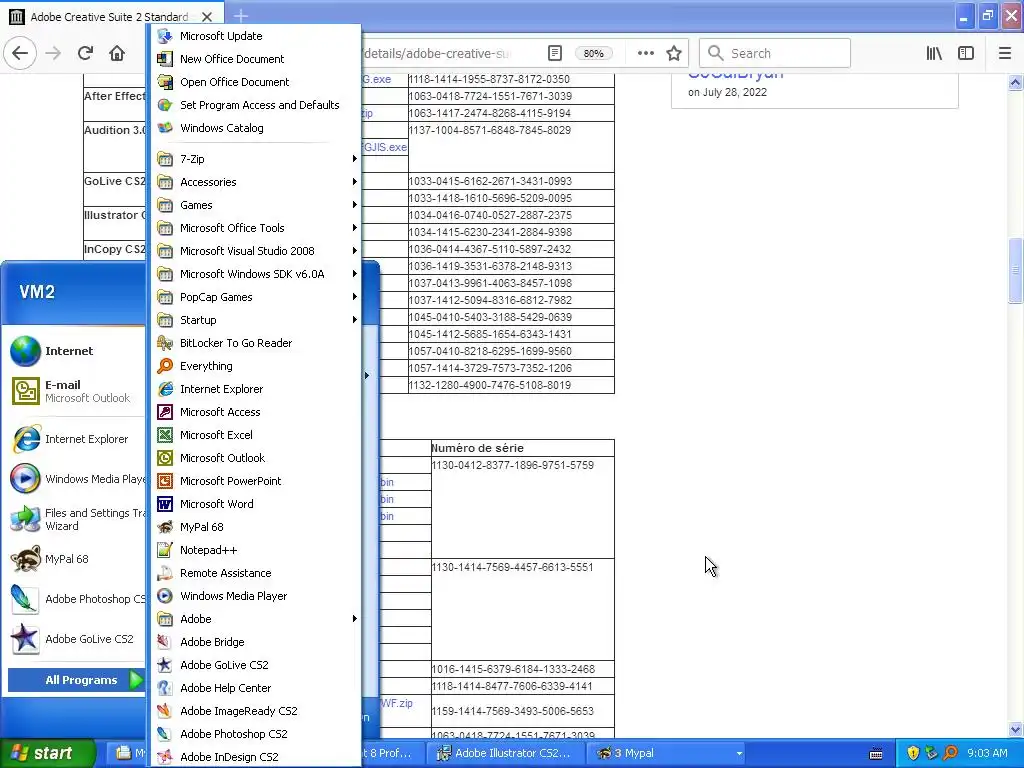Expand Microsoft Windows SDK v6.0A folder
Screen dimensions: 1024x768
[255, 274]
